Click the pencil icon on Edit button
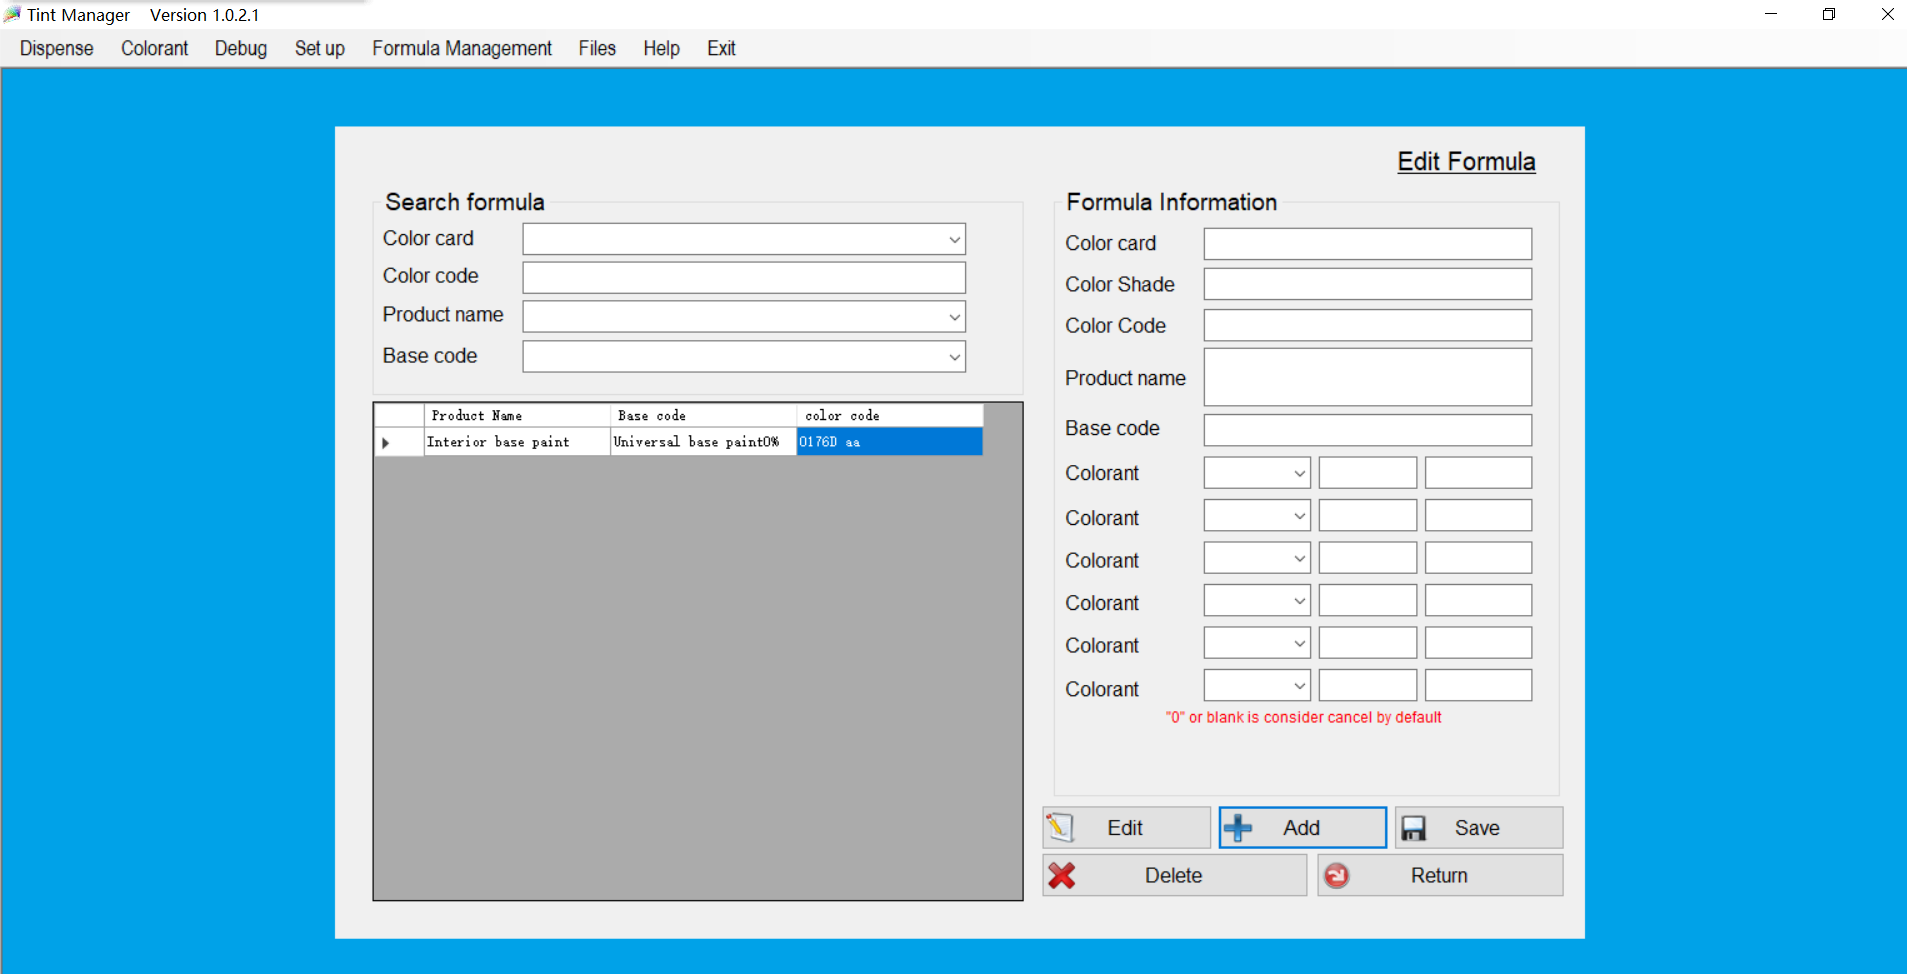 (1060, 827)
